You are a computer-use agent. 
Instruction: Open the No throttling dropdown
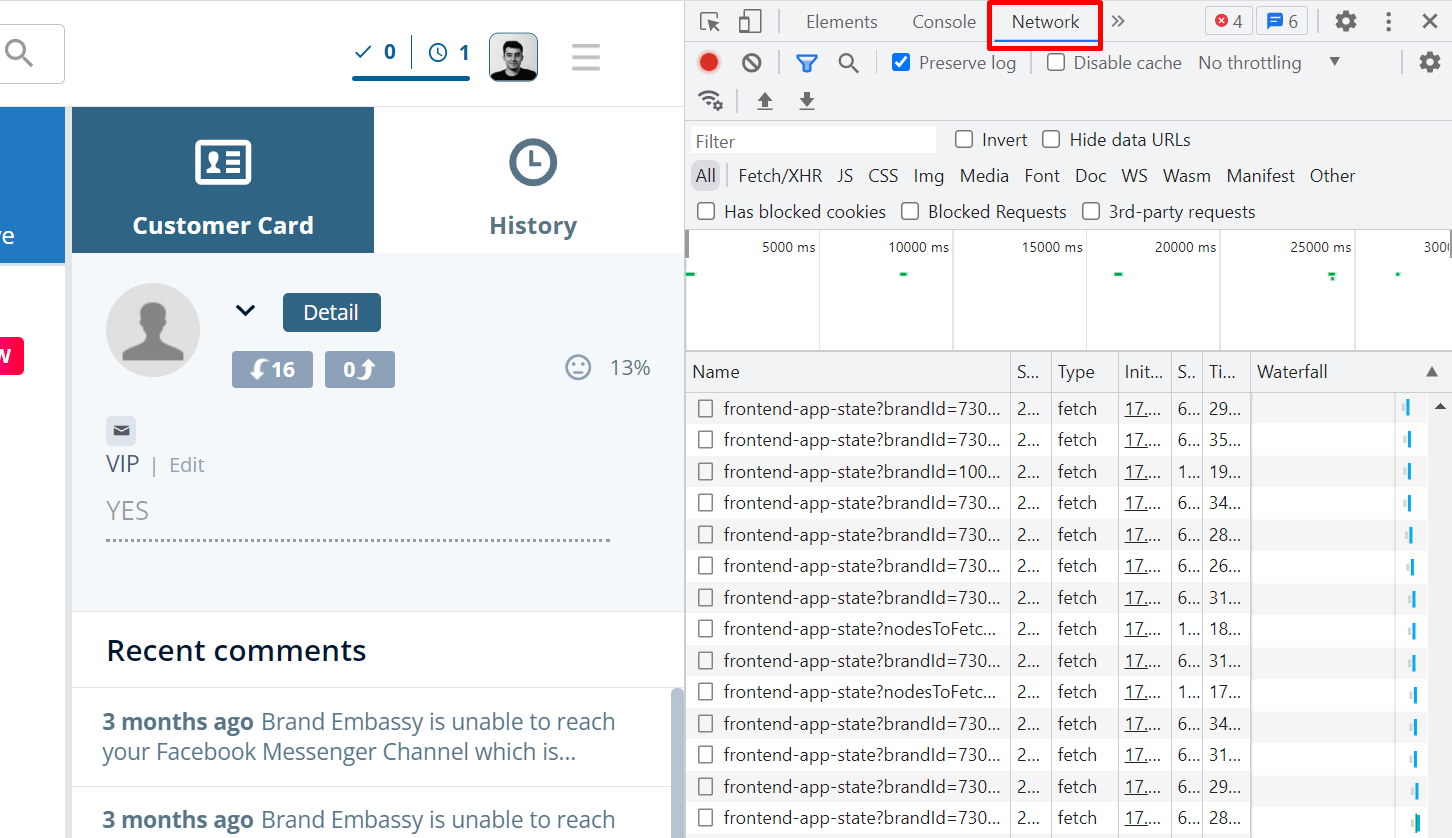(1269, 62)
